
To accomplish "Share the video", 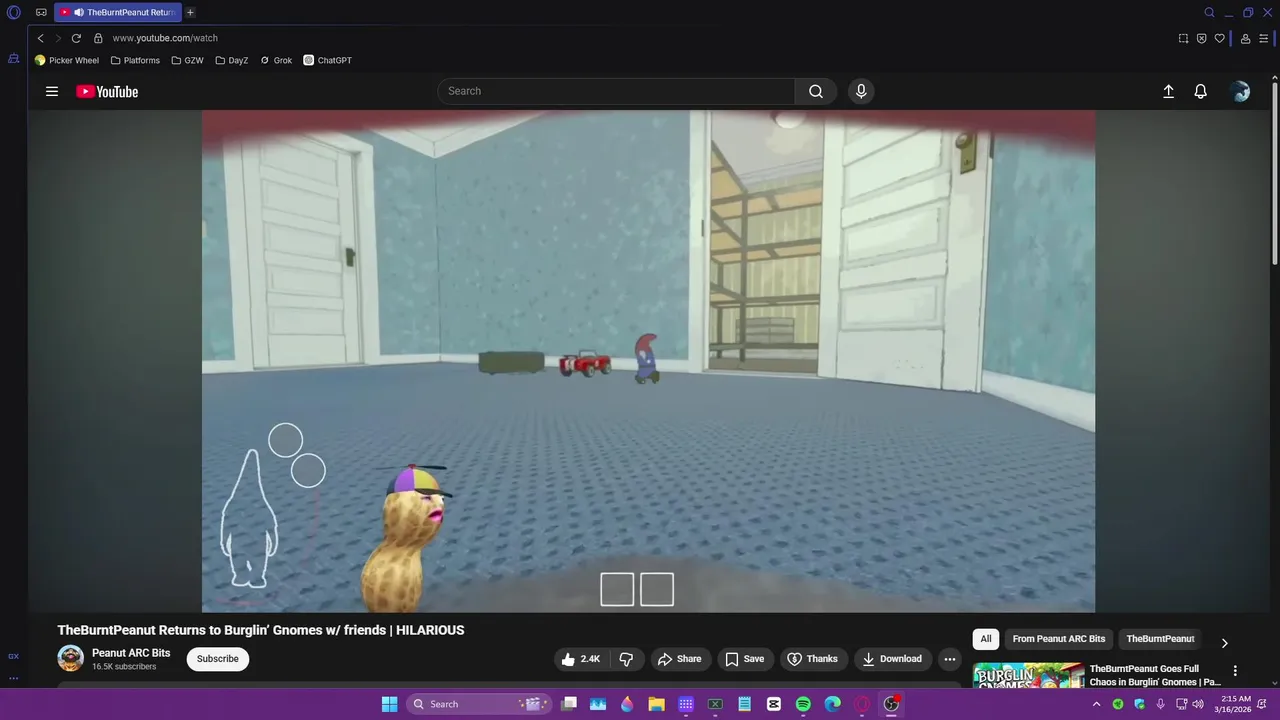I will tap(679, 659).
